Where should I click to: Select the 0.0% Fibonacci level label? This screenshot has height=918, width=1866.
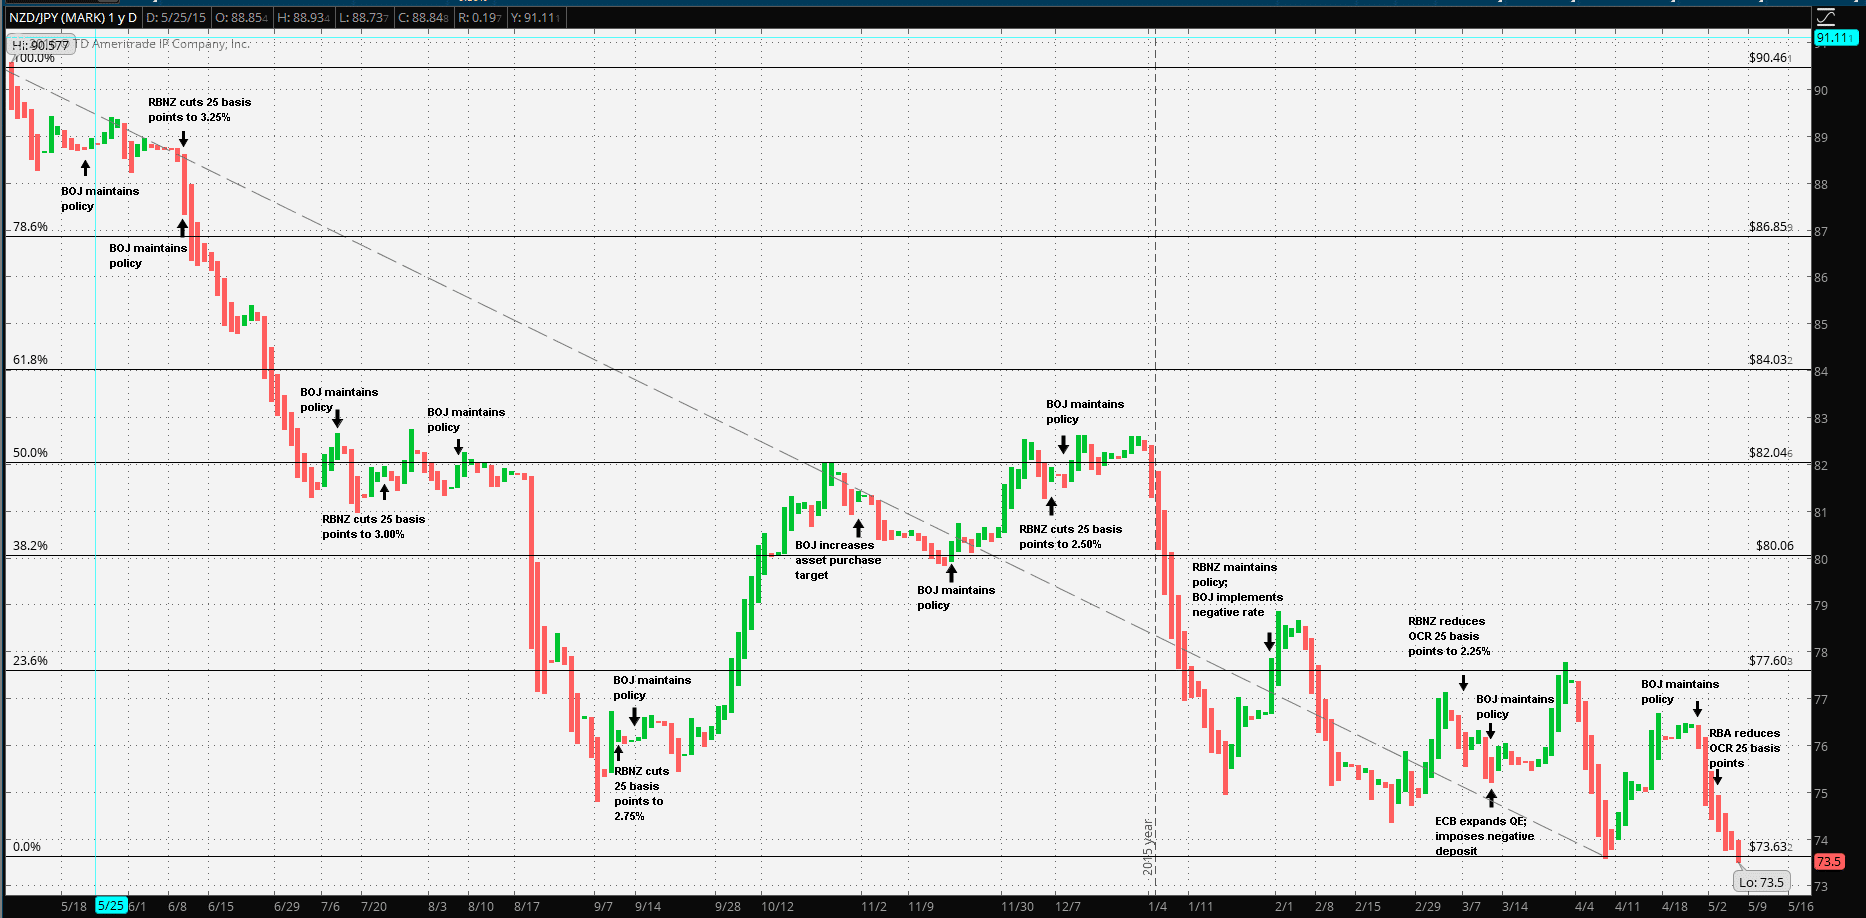point(27,847)
